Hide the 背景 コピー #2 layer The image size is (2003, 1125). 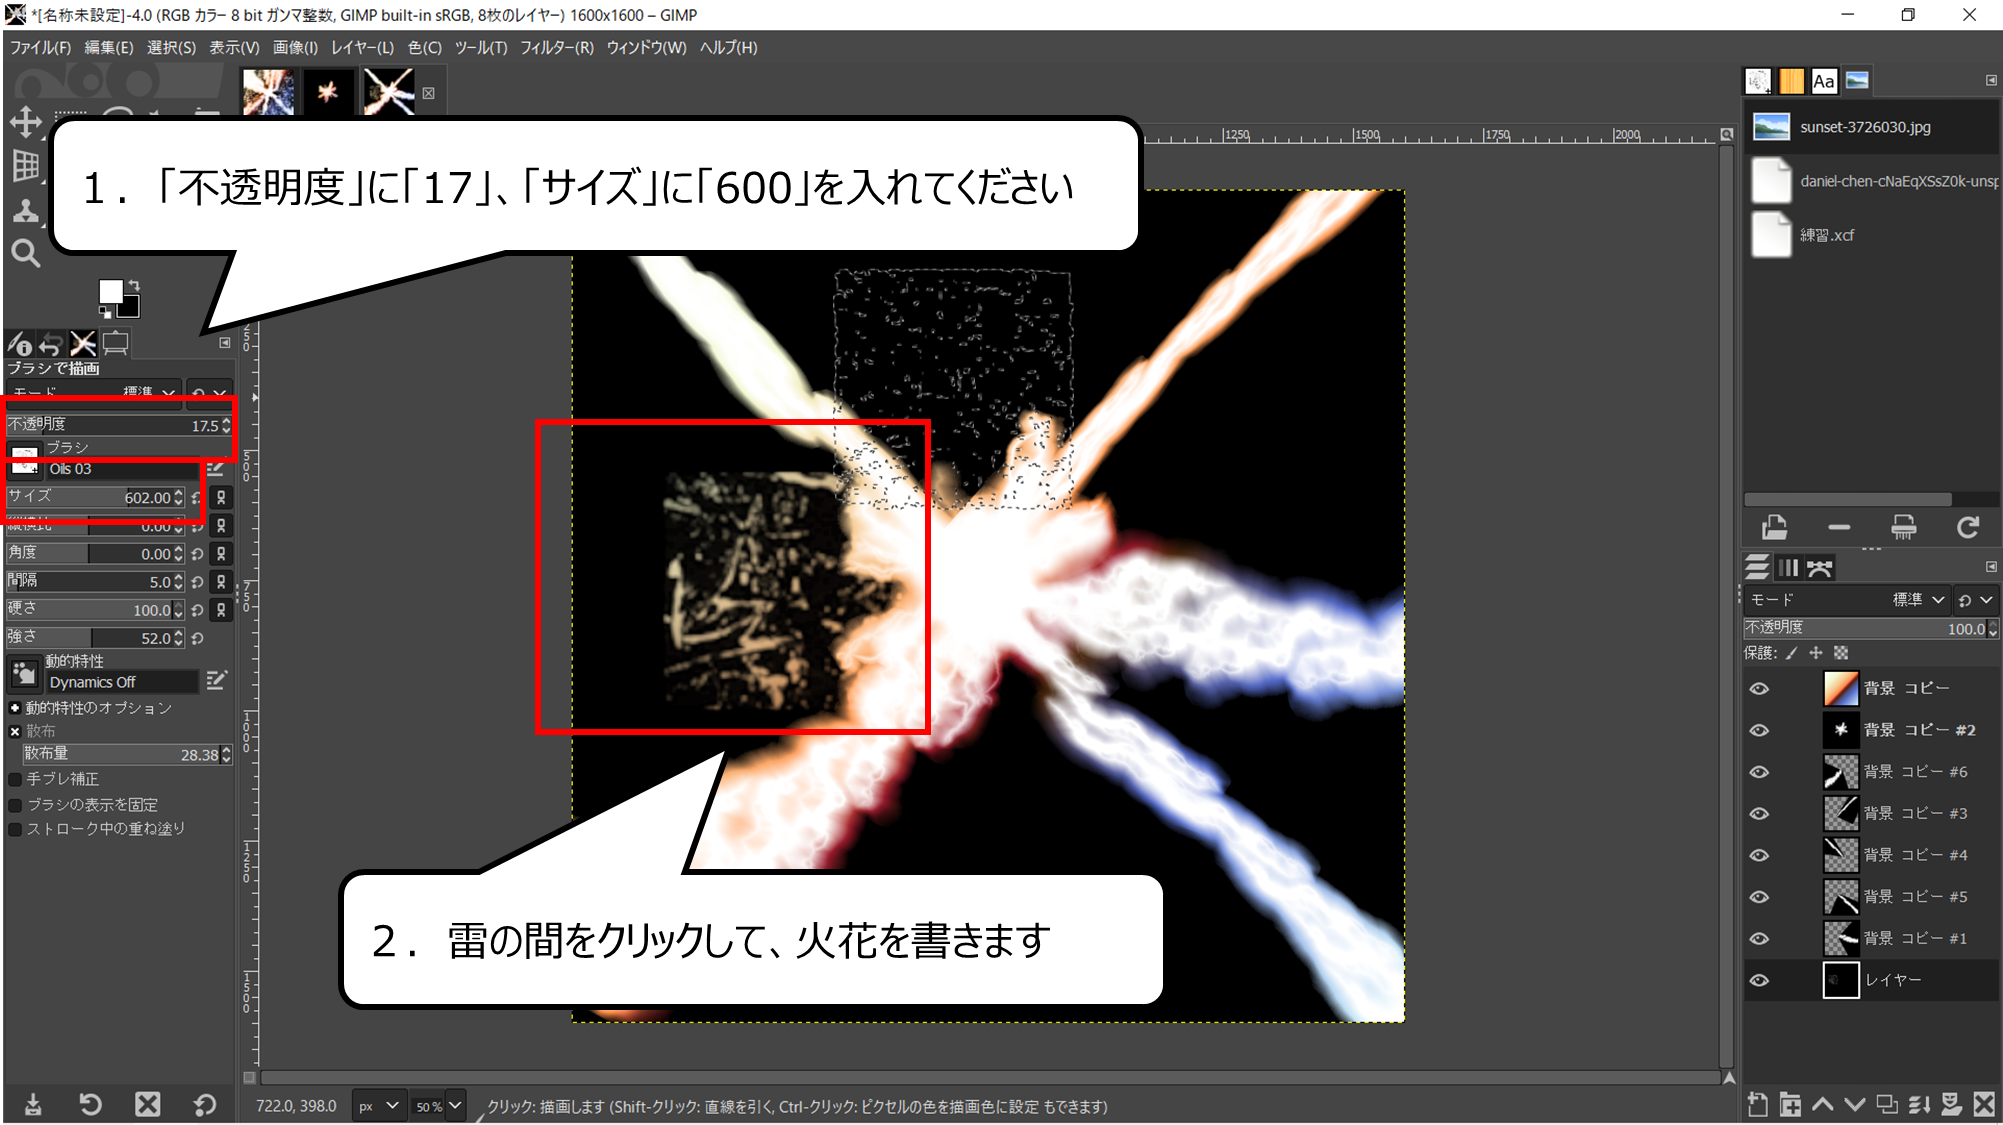(1759, 730)
